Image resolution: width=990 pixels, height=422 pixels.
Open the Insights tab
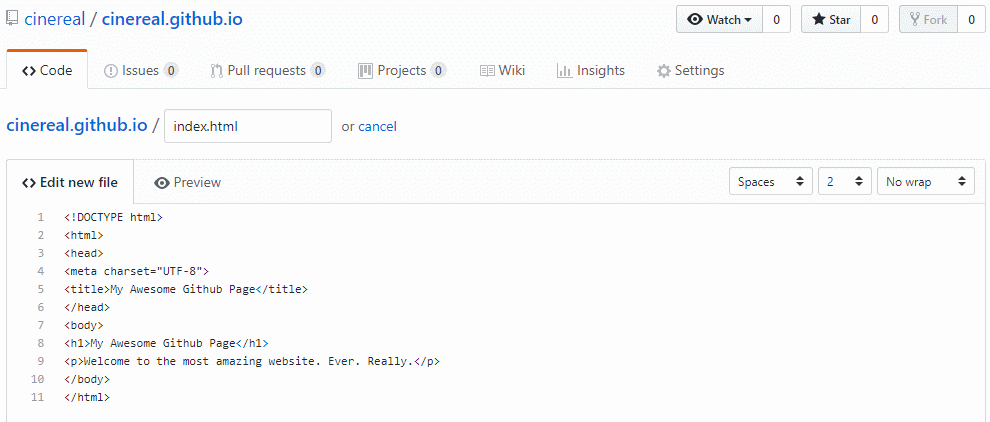pyautogui.click(x=591, y=70)
